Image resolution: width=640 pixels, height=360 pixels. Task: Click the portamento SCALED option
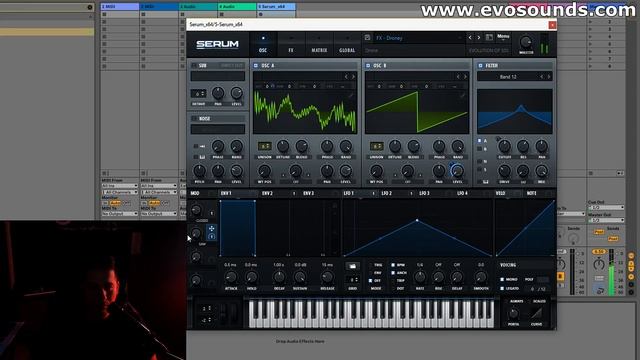(x=539, y=301)
